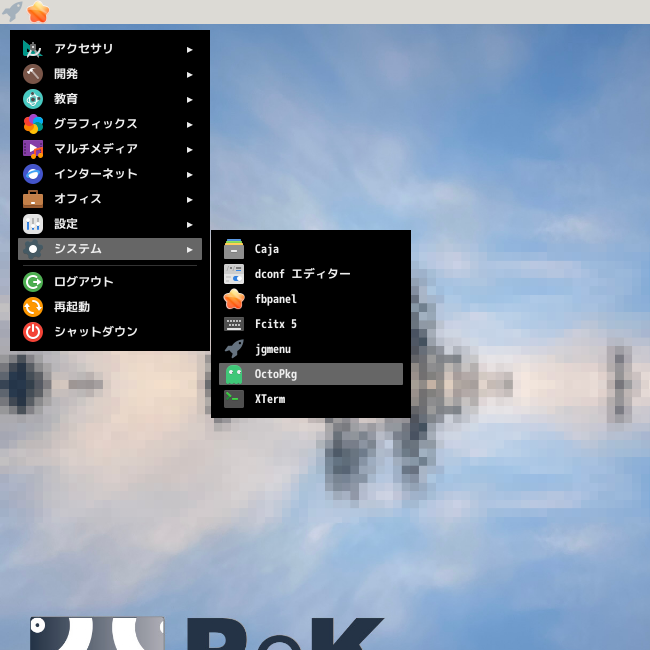Click the Fcitx 5 keyboard icon
Image resolution: width=650 pixels, height=650 pixels.
click(x=234, y=324)
